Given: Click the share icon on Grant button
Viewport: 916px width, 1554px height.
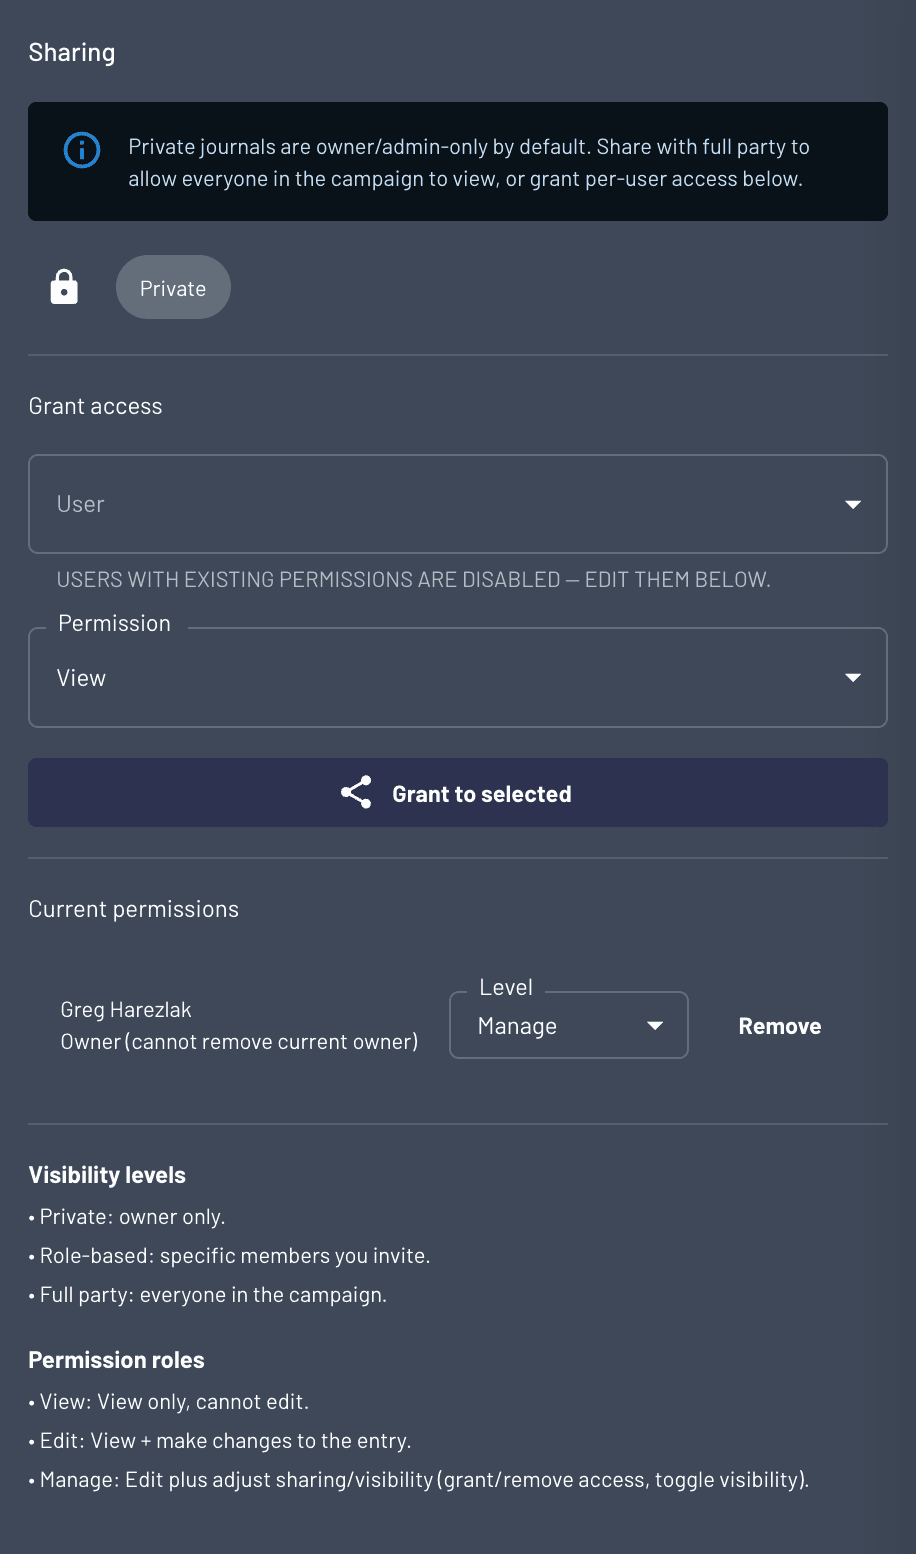Looking at the screenshot, I should [356, 793].
